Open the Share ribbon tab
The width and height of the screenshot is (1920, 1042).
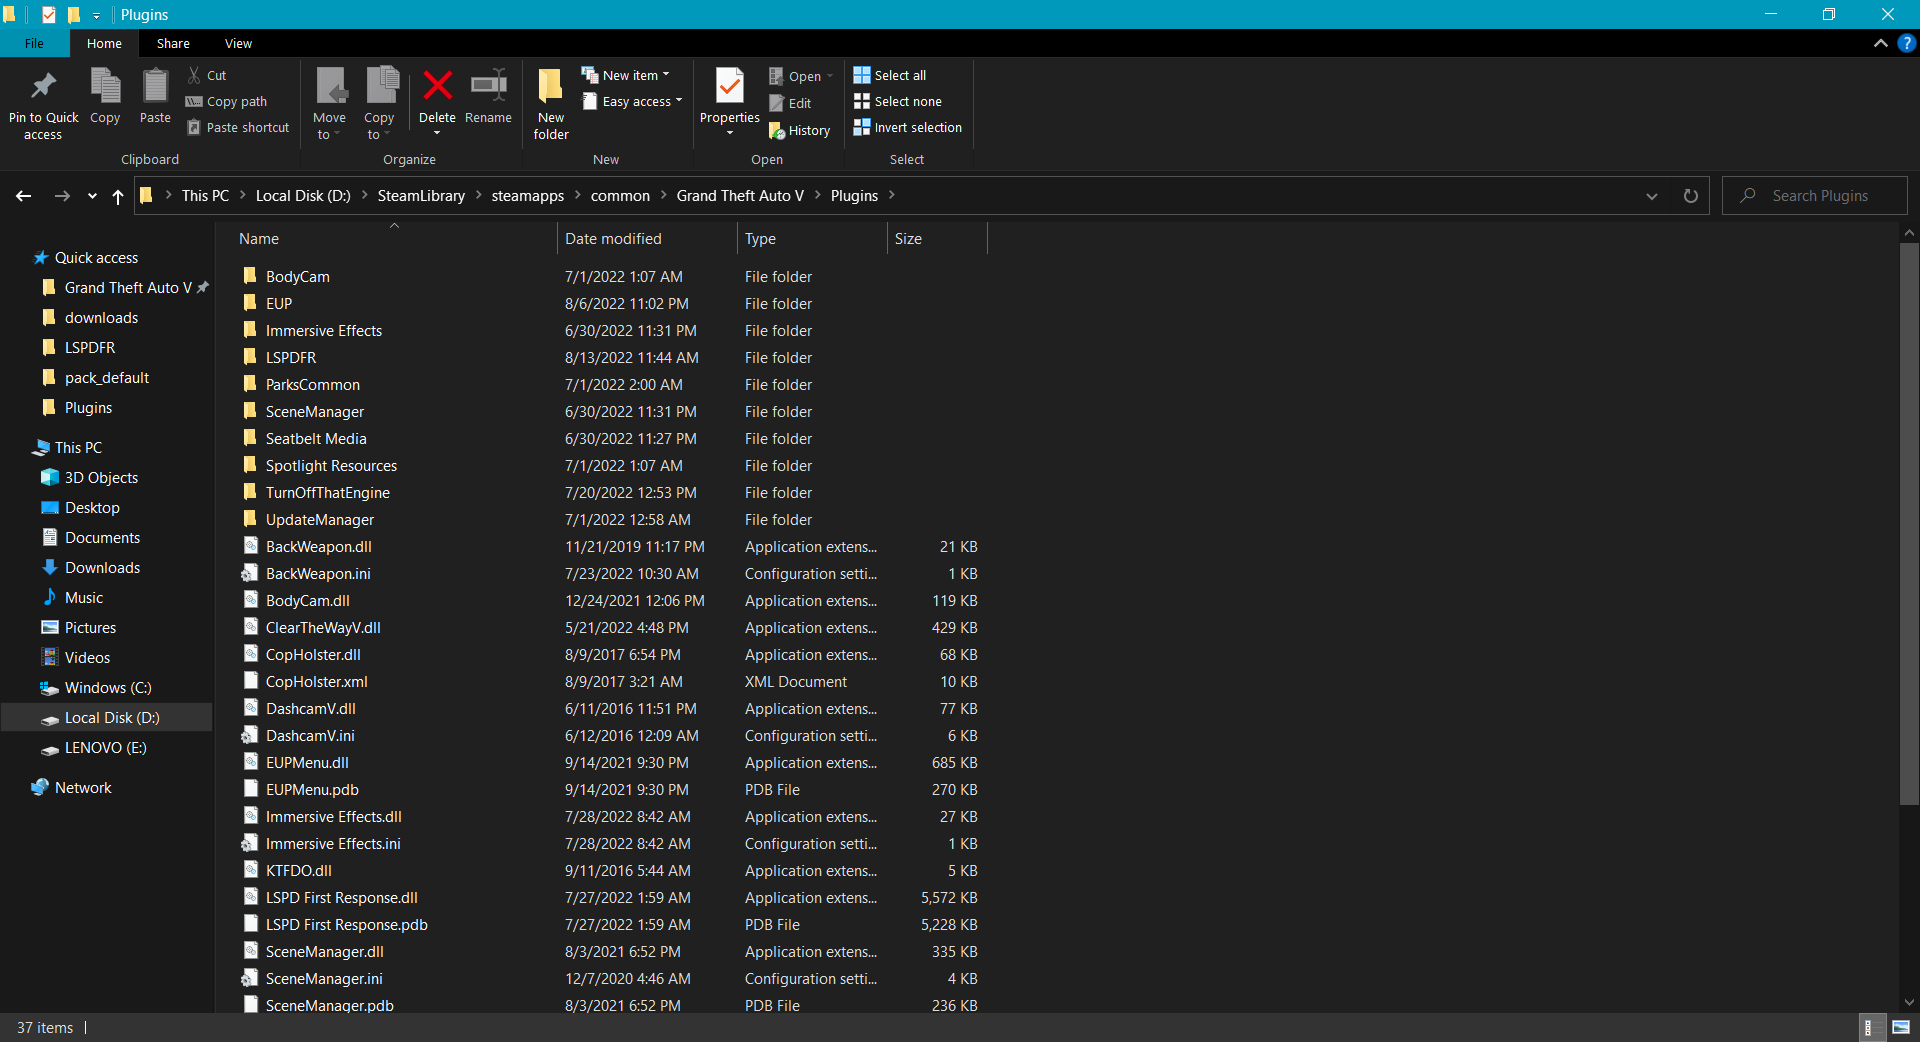[x=173, y=43]
